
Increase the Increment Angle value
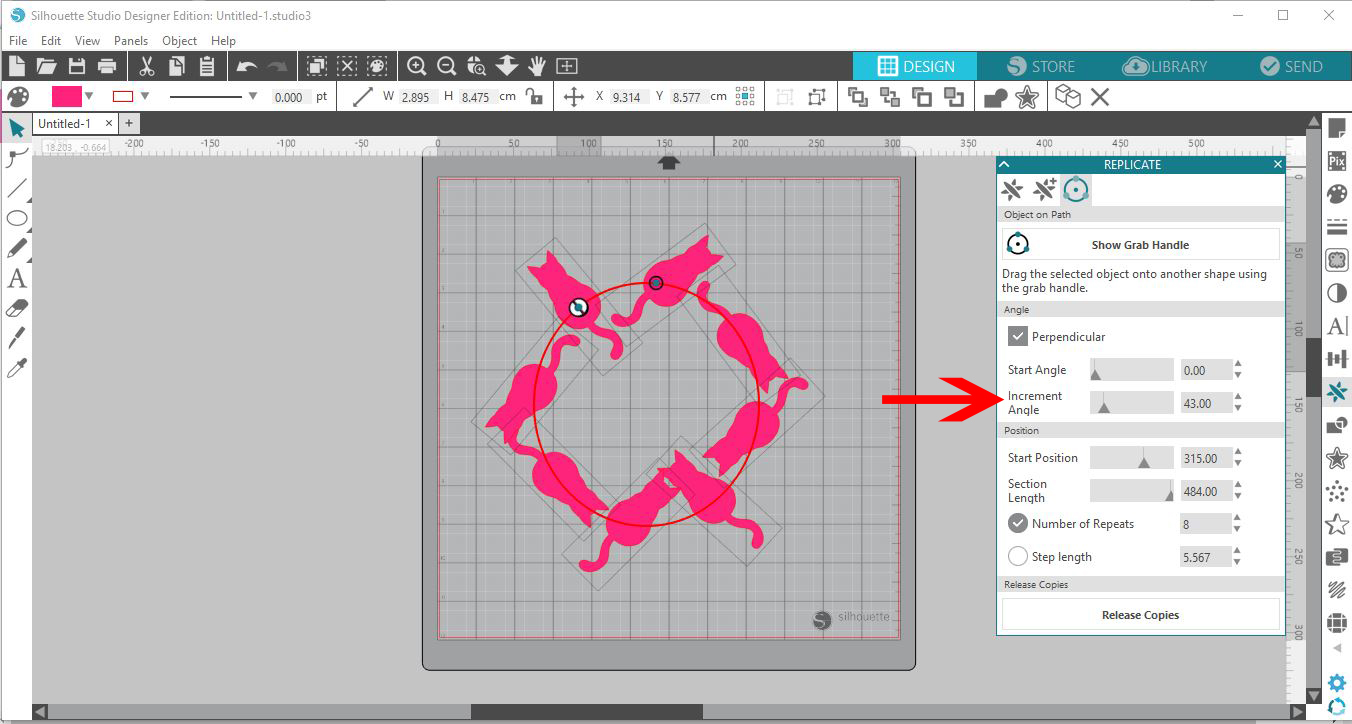pyautogui.click(x=1238, y=398)
